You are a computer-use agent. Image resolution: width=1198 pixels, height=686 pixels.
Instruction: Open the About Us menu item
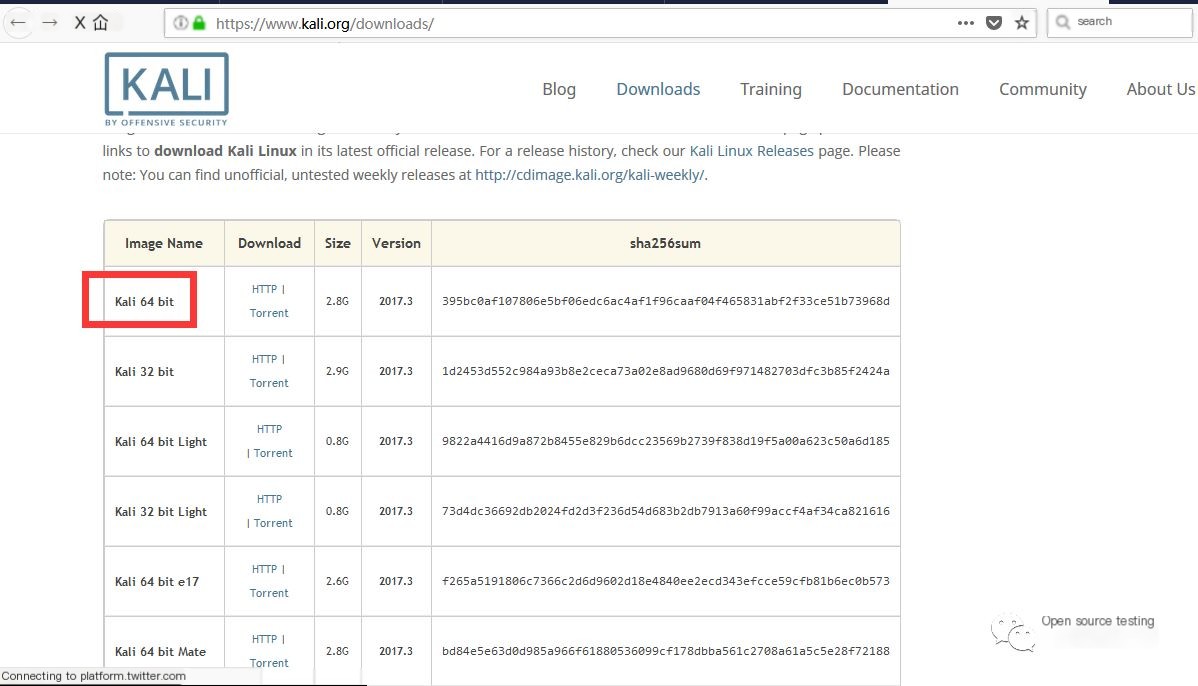pos(1161,89)
